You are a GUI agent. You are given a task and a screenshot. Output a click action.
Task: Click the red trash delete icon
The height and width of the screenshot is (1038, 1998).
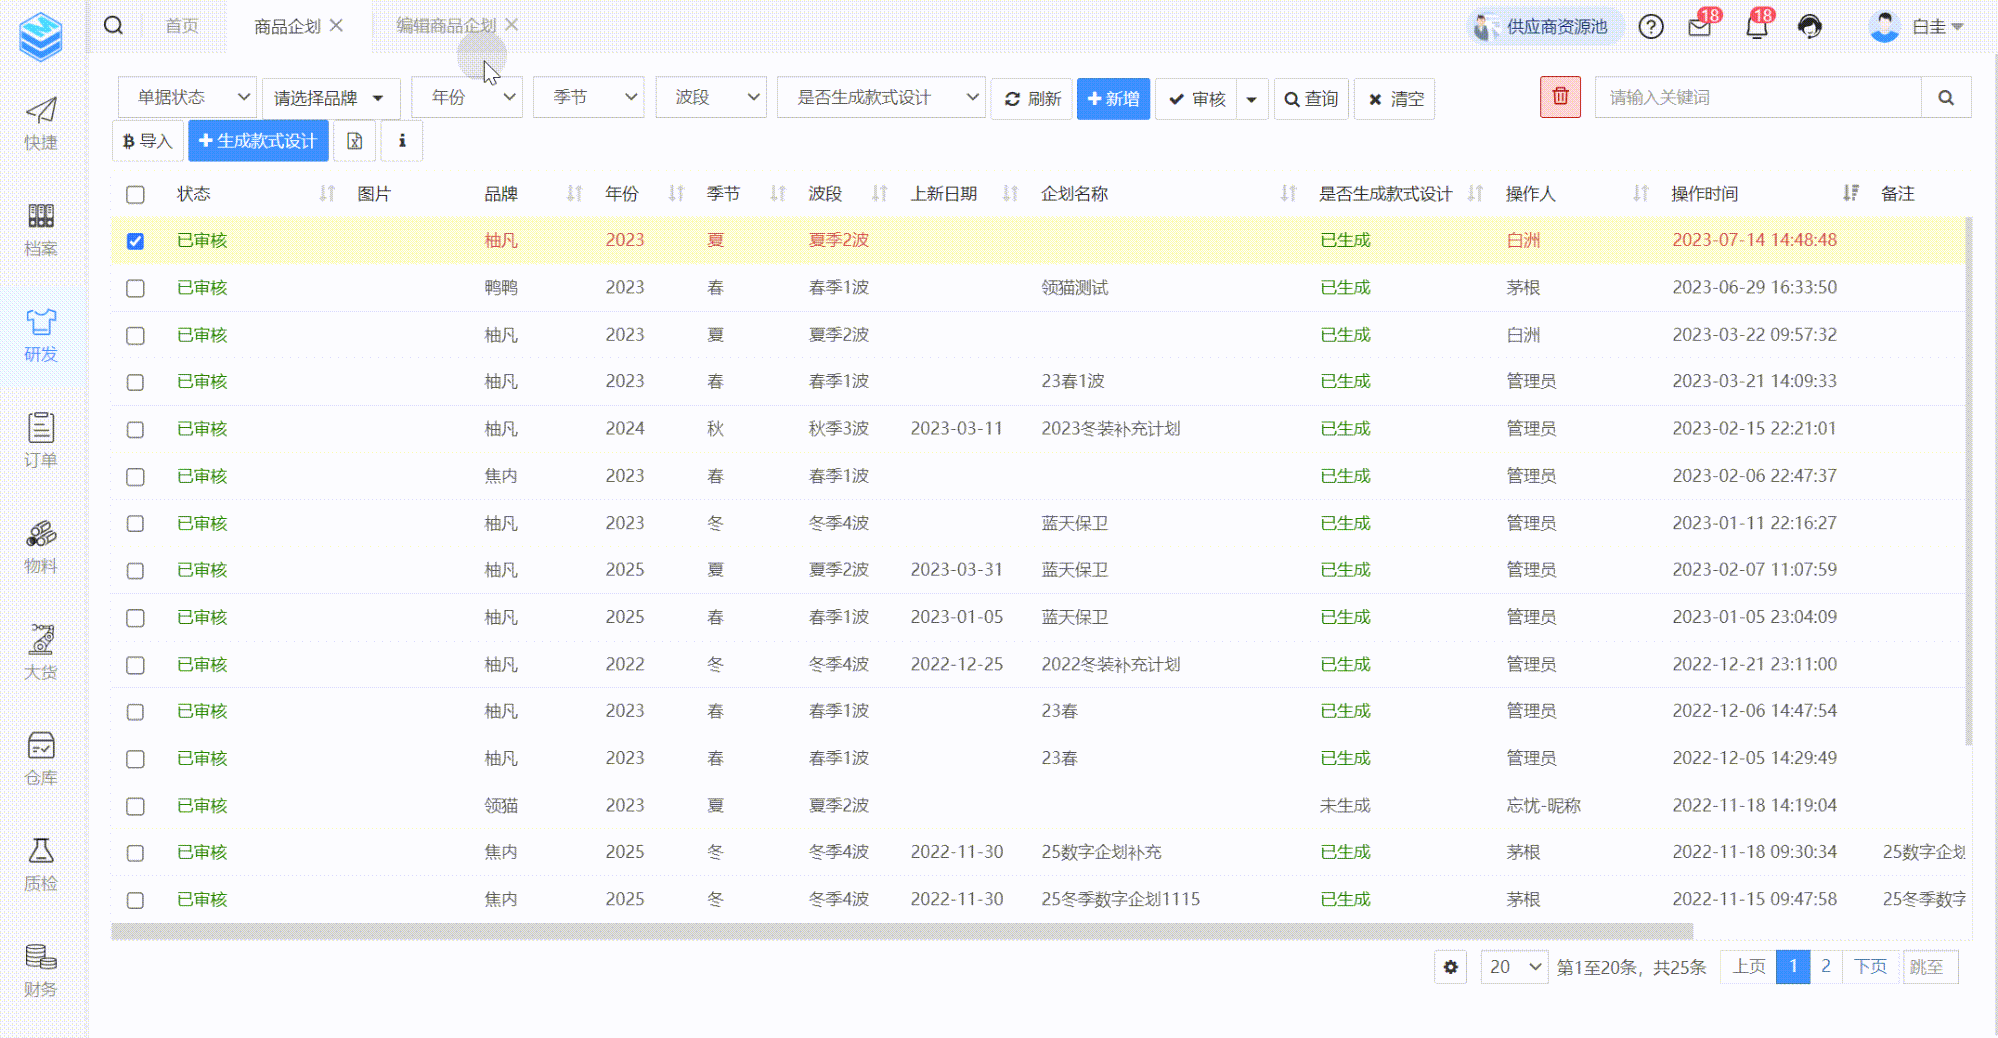pos(1559,98)
